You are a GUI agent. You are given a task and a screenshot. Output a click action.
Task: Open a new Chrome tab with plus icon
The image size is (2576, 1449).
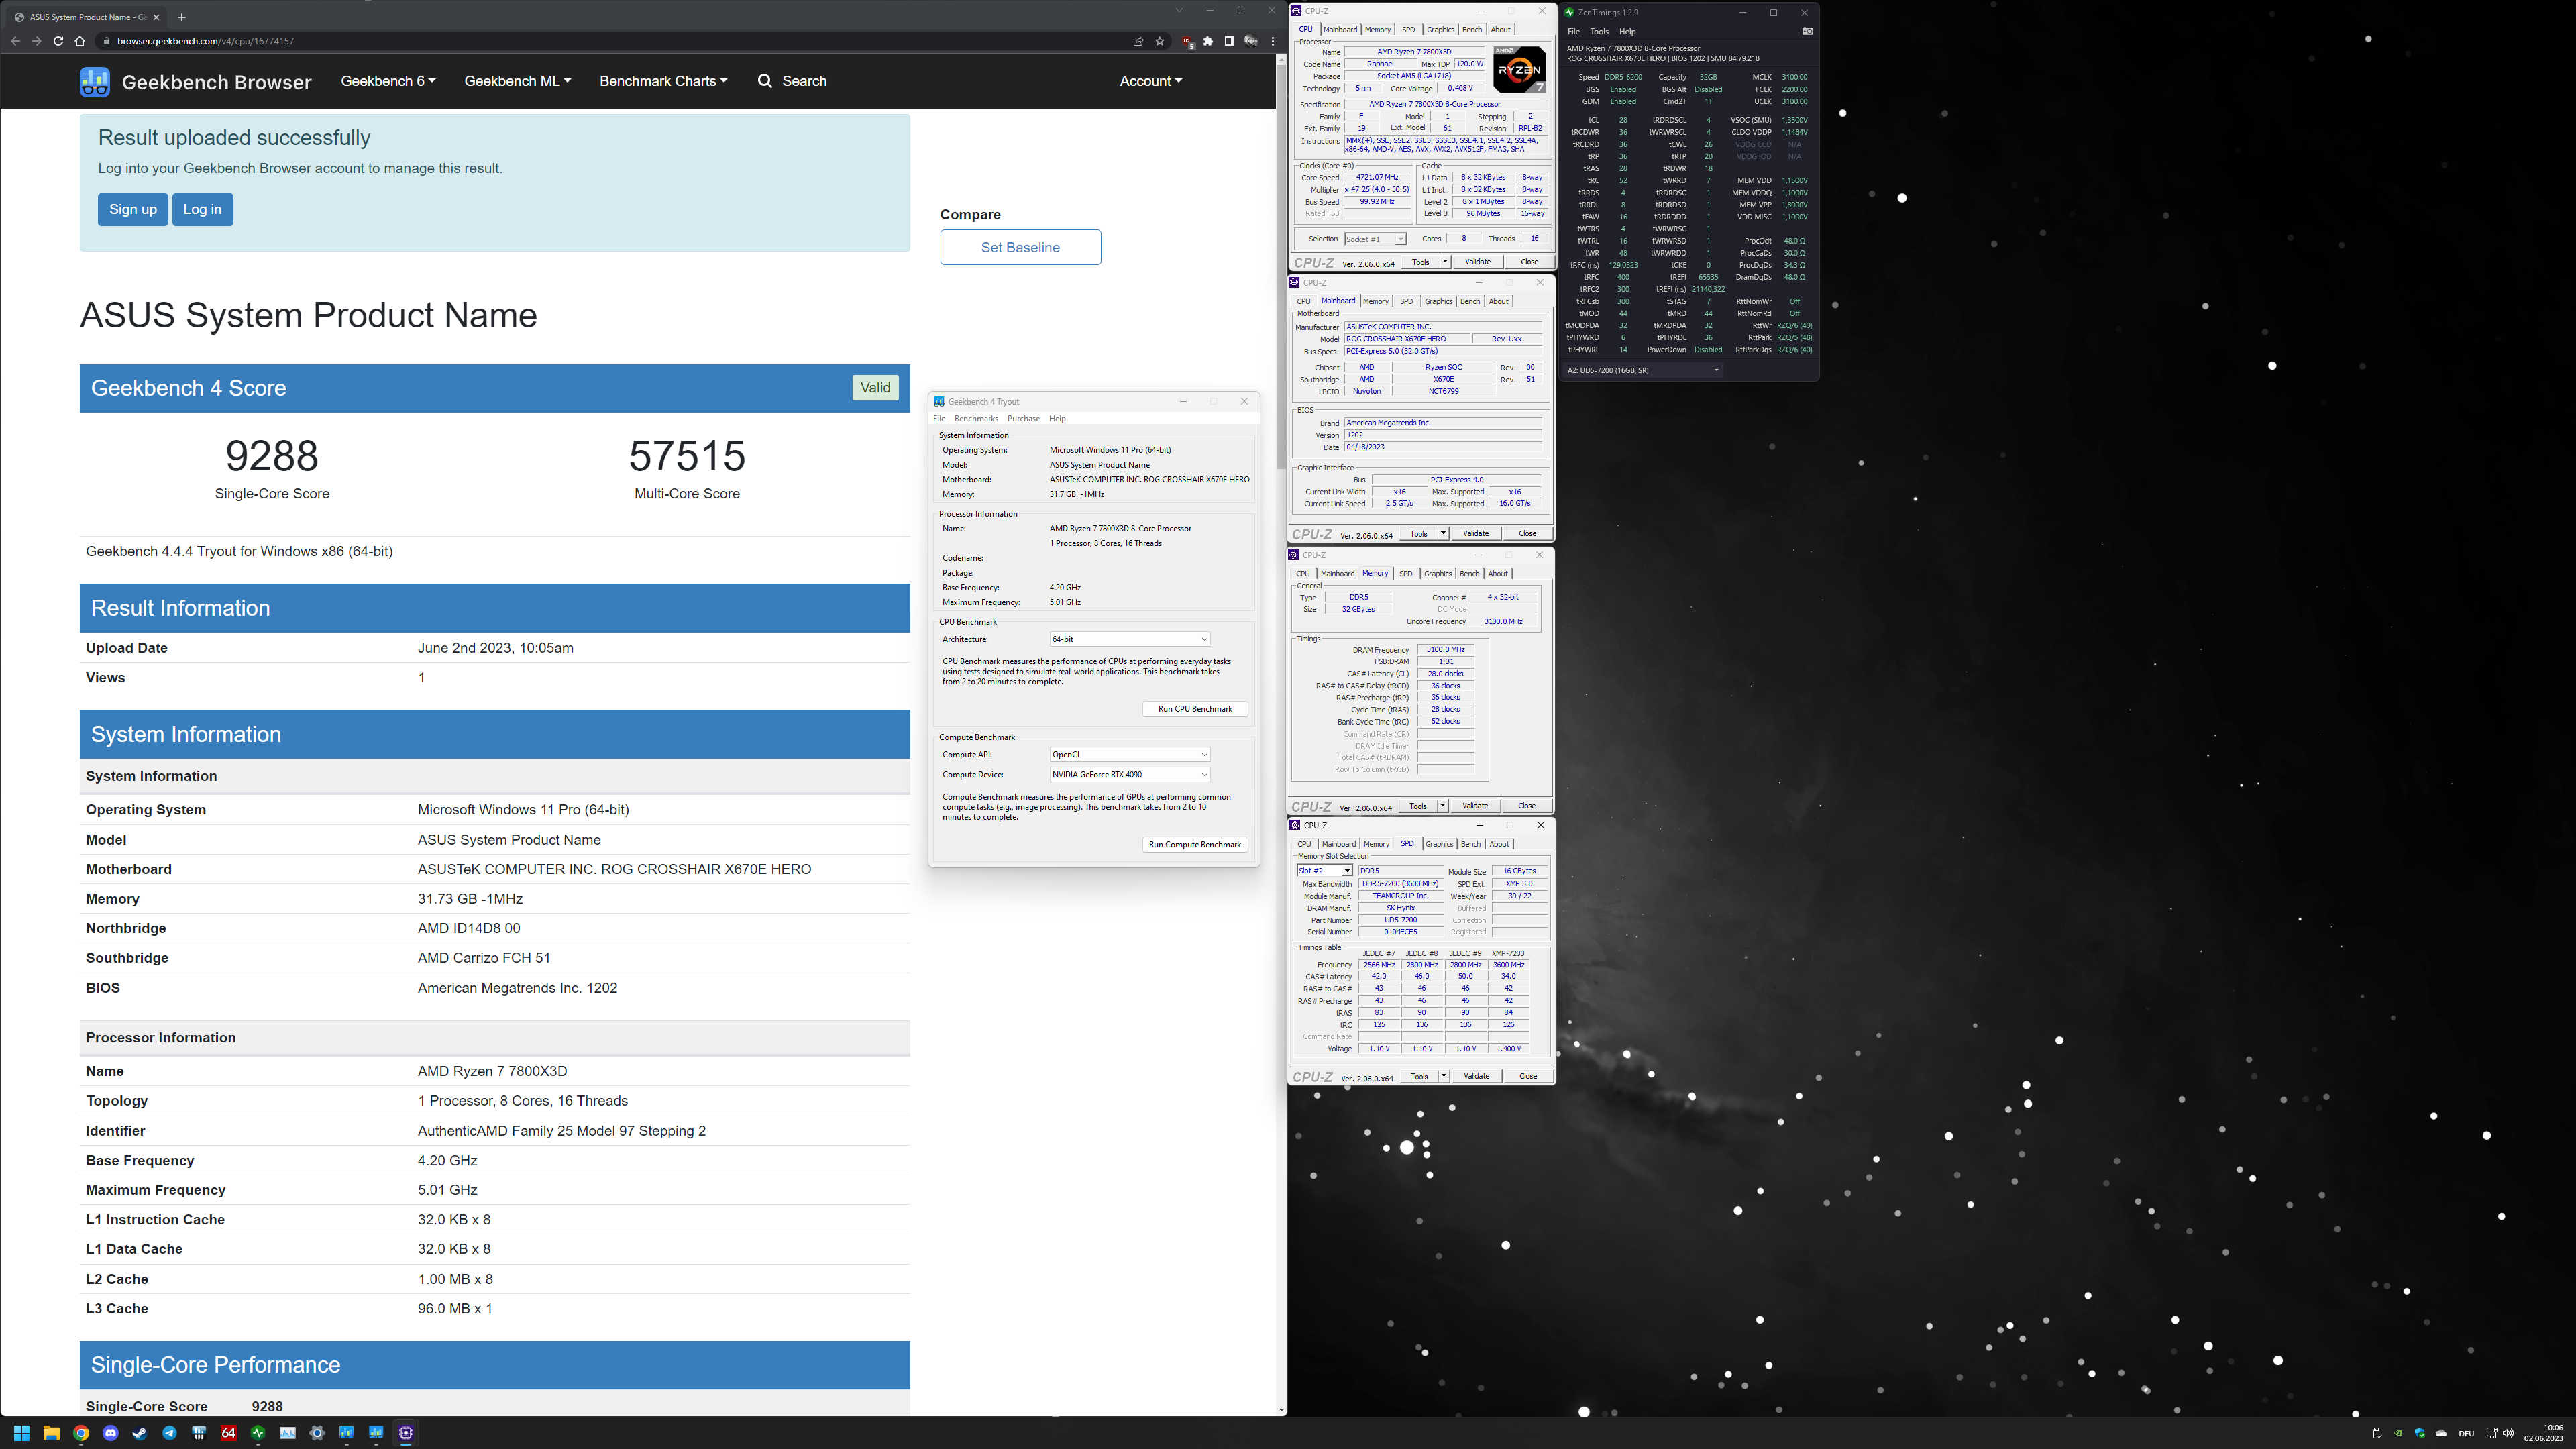pos(181,17)
